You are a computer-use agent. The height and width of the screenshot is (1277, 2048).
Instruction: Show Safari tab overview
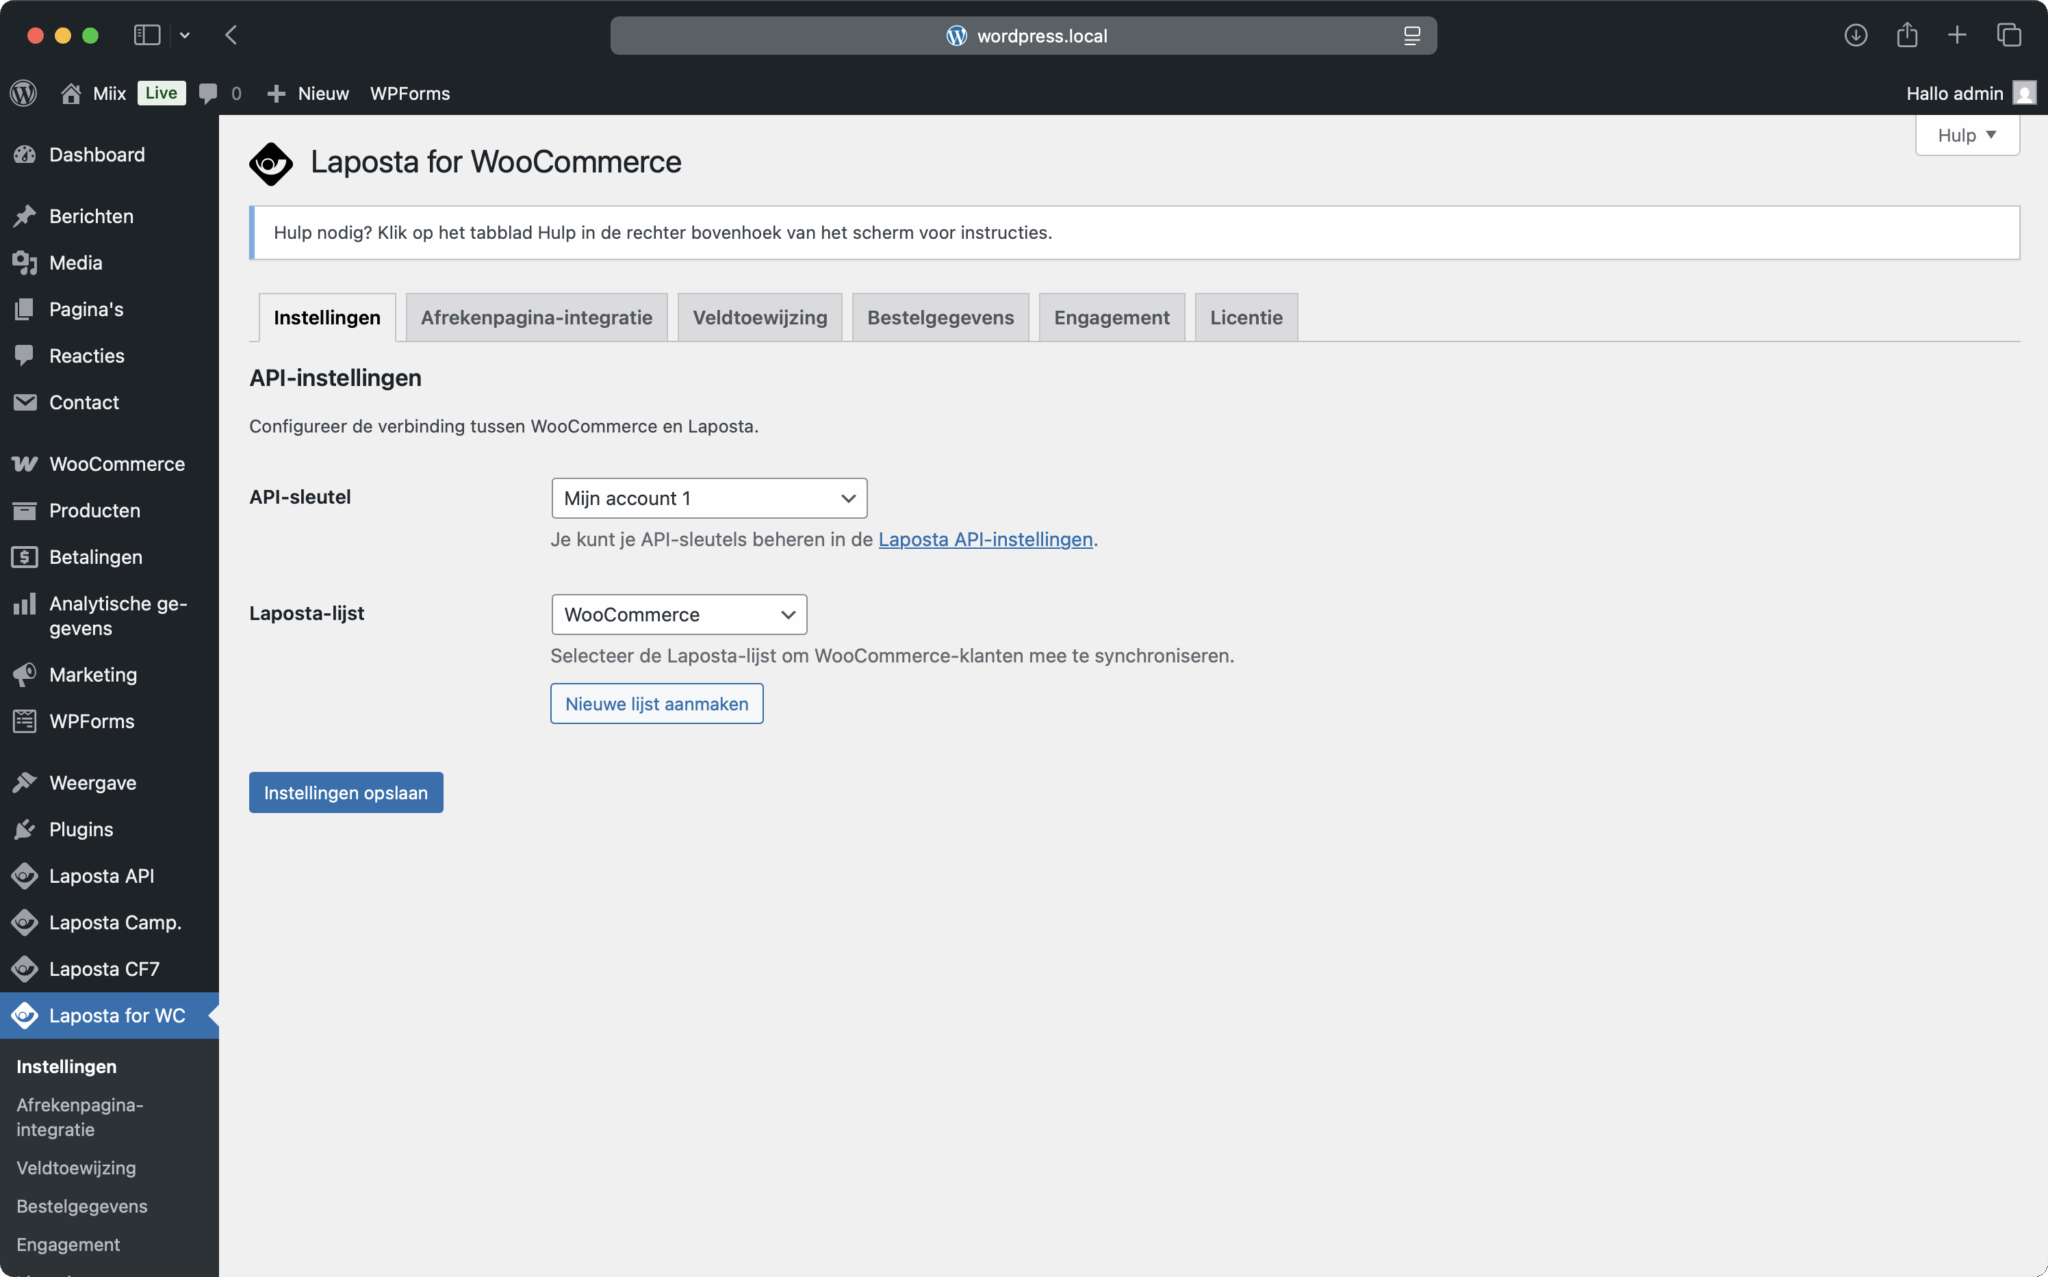2009,35
